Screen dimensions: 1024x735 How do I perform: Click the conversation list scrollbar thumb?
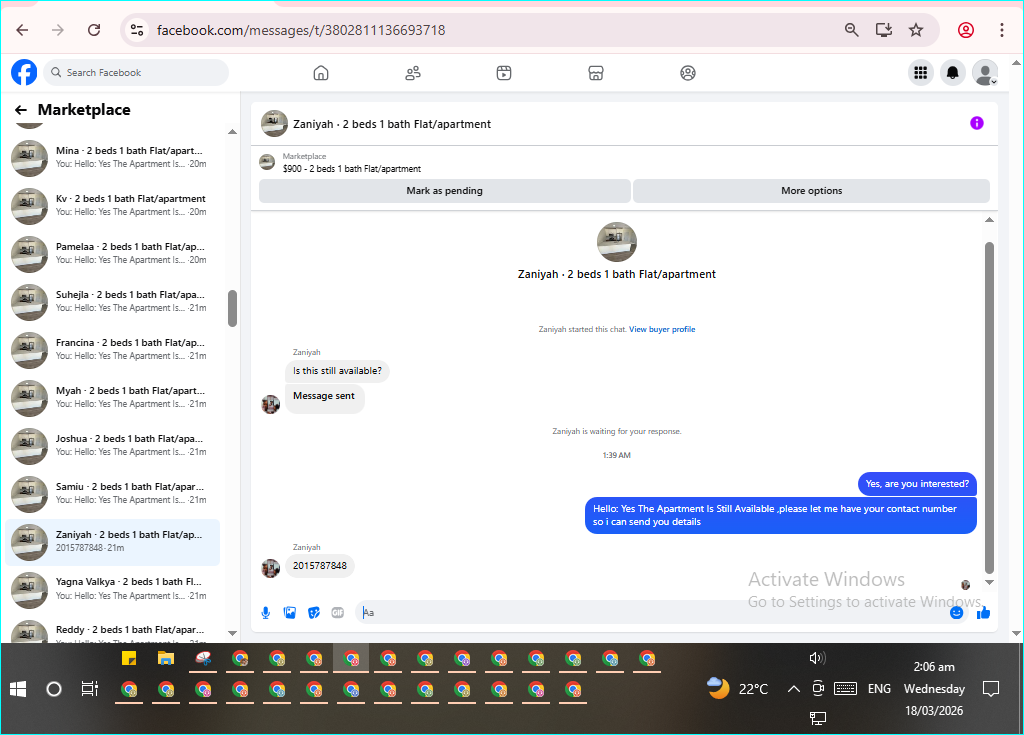232,308
